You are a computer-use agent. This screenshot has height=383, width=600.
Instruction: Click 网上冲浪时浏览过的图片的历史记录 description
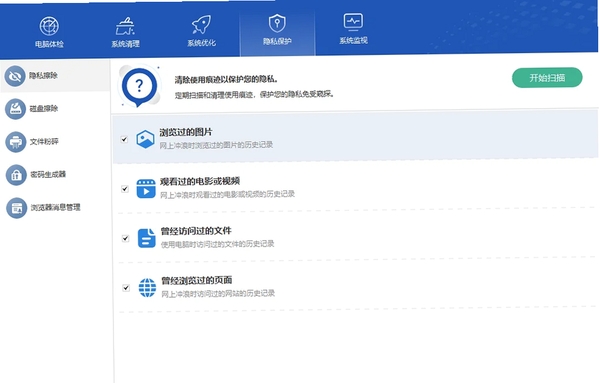pyautogui.click(x=216, y=145)
